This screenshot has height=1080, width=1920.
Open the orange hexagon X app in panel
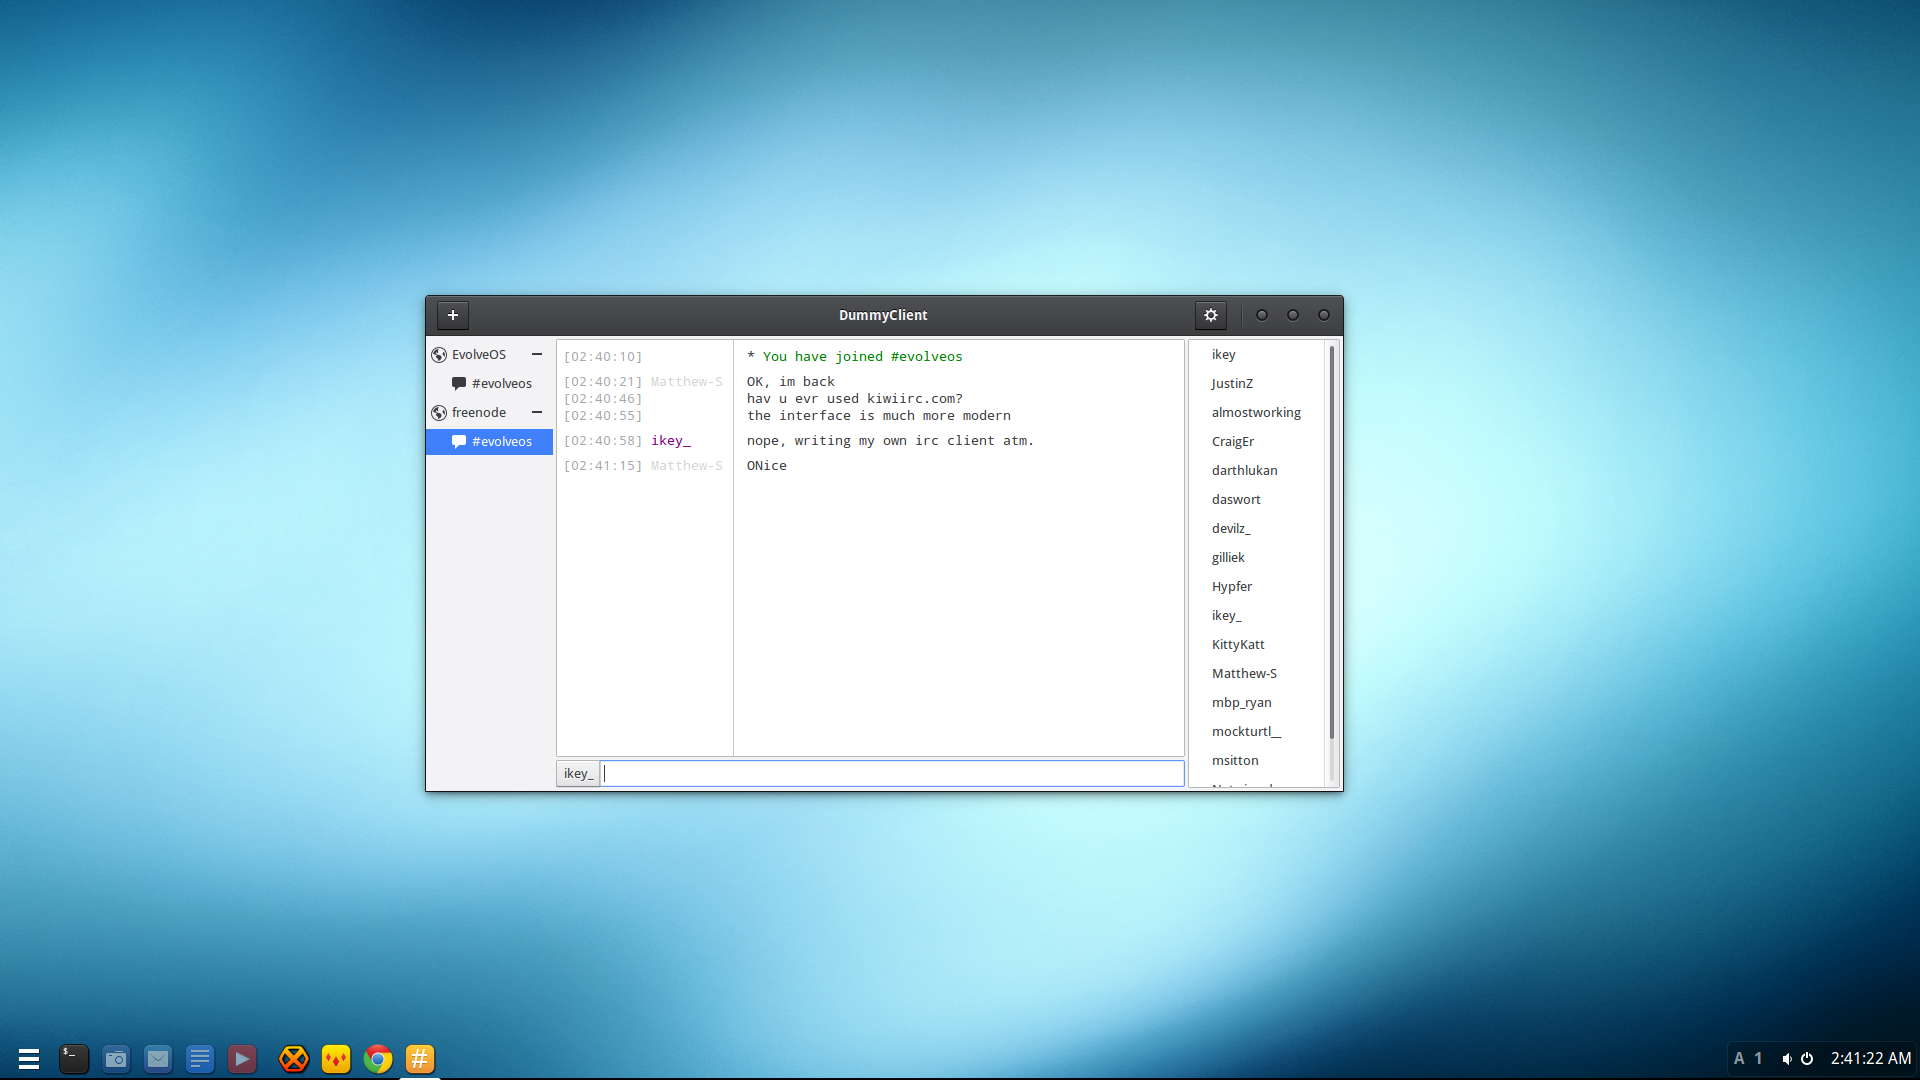click(x=294, y=1059)
